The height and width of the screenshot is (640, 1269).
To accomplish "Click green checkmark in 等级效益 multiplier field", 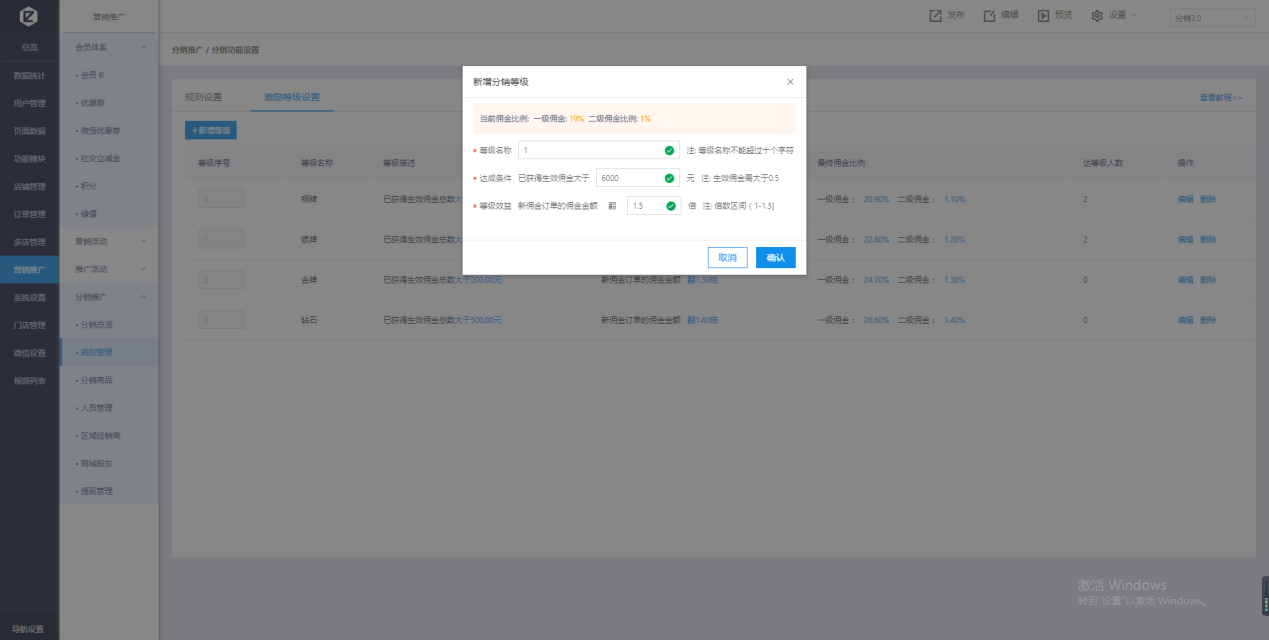I will 669,206.
